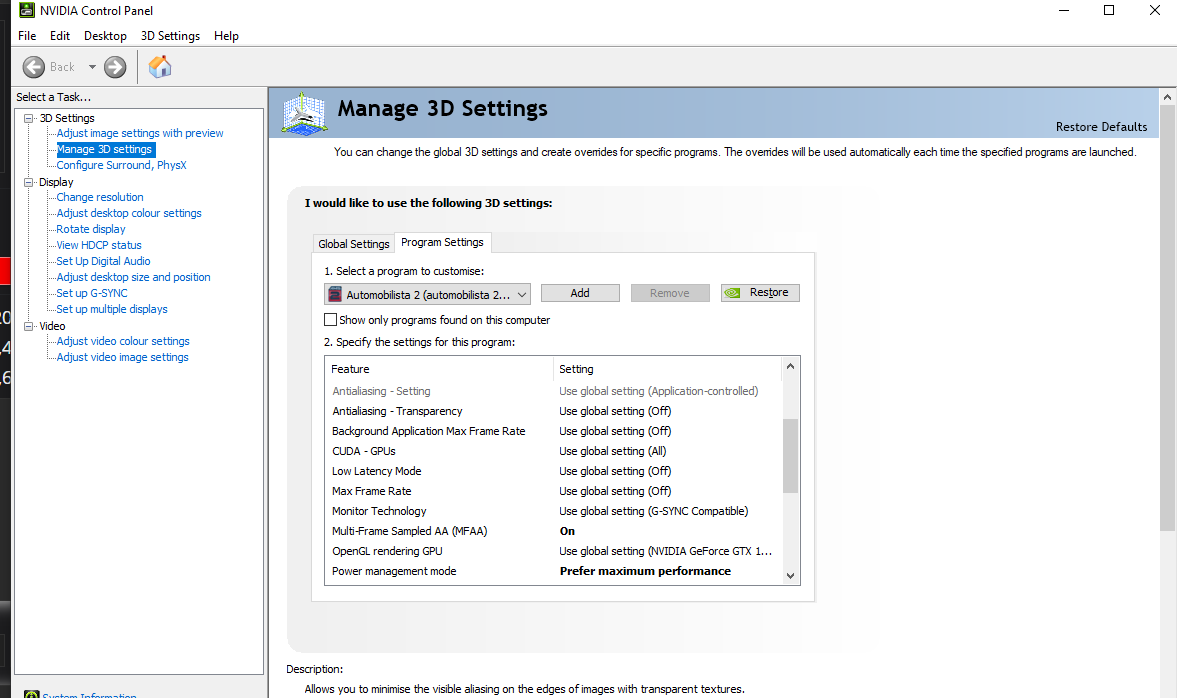Open the Desktop menu

click(x=105, y=36)
